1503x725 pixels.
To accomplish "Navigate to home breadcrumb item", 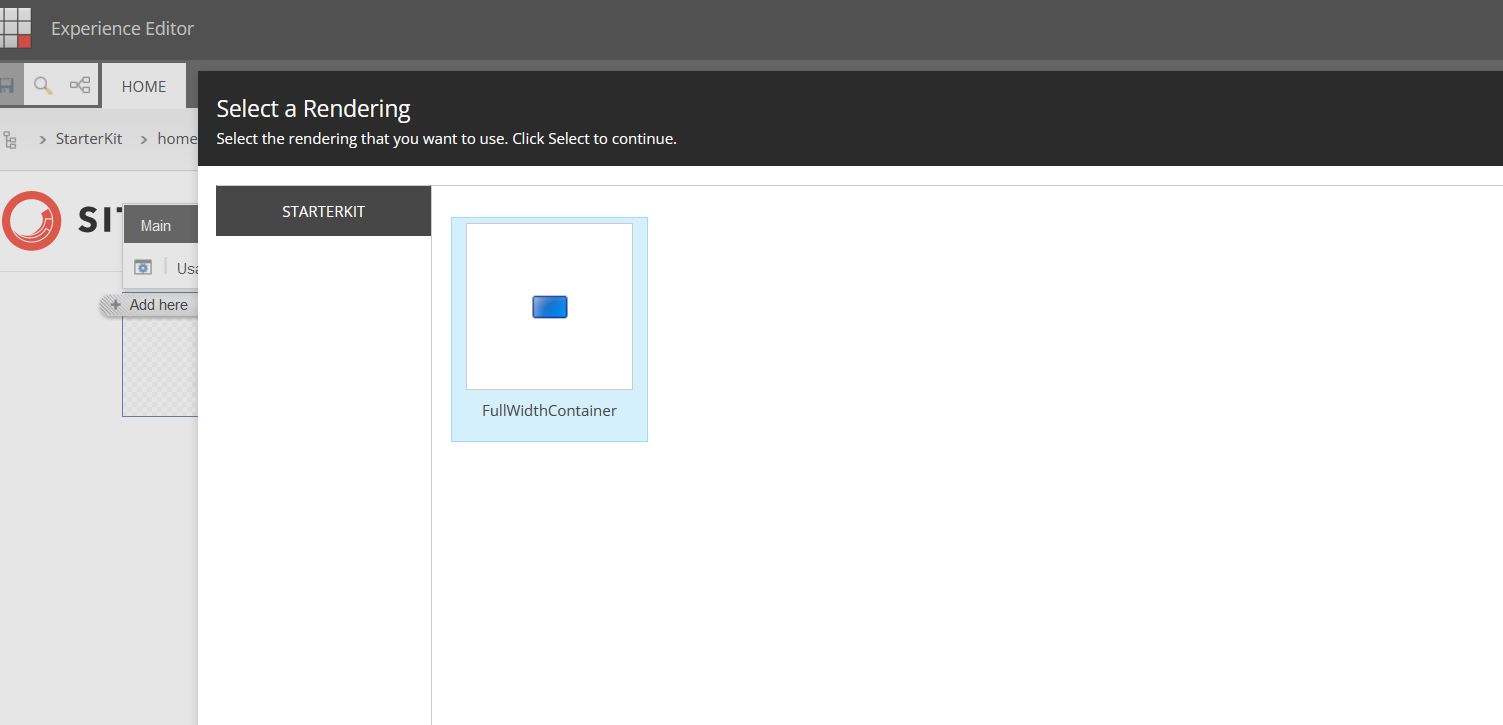I will (176, 139).
